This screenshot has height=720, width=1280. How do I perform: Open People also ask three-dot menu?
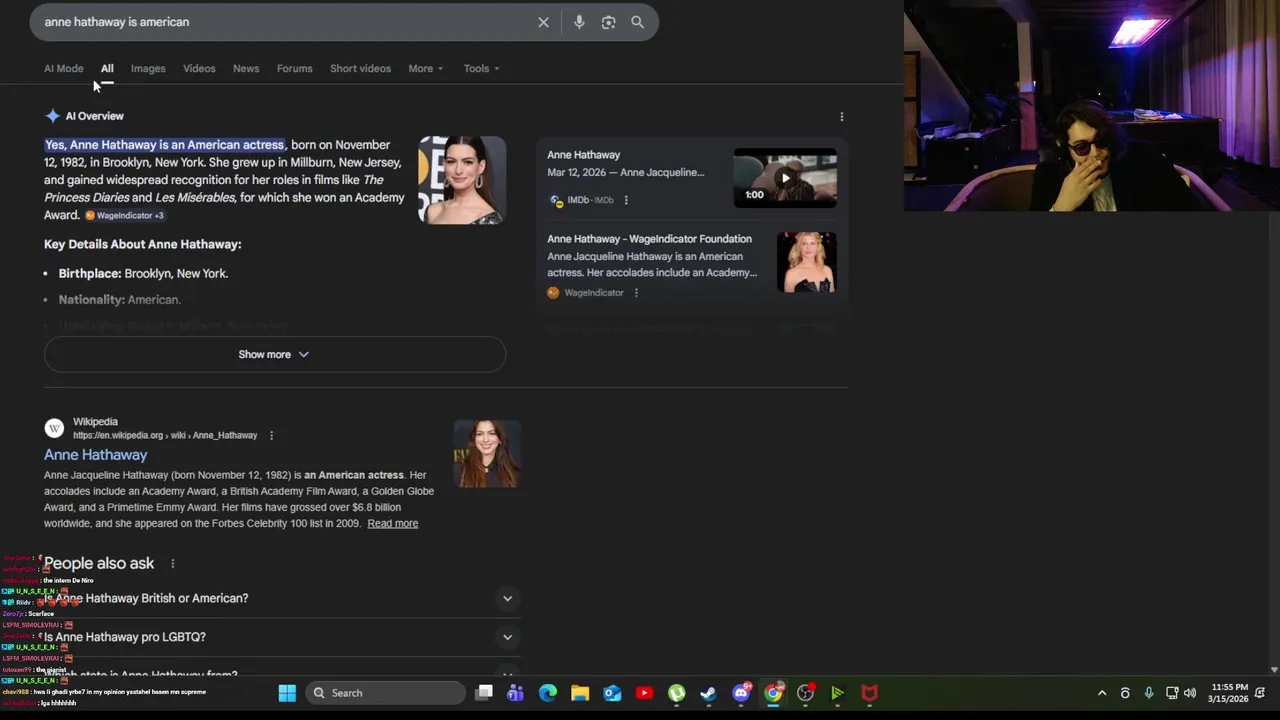pos(172,564)
